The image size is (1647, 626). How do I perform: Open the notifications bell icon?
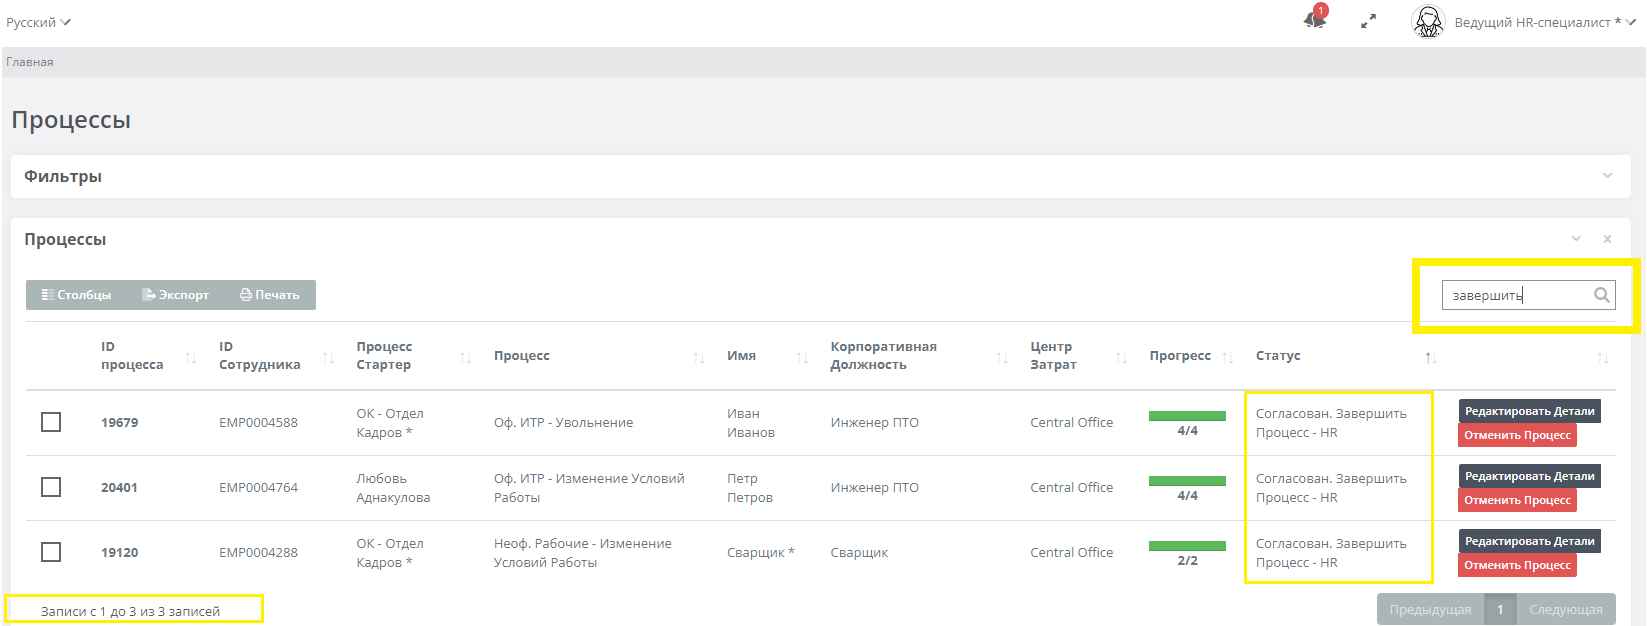[x=1315, y=20]
